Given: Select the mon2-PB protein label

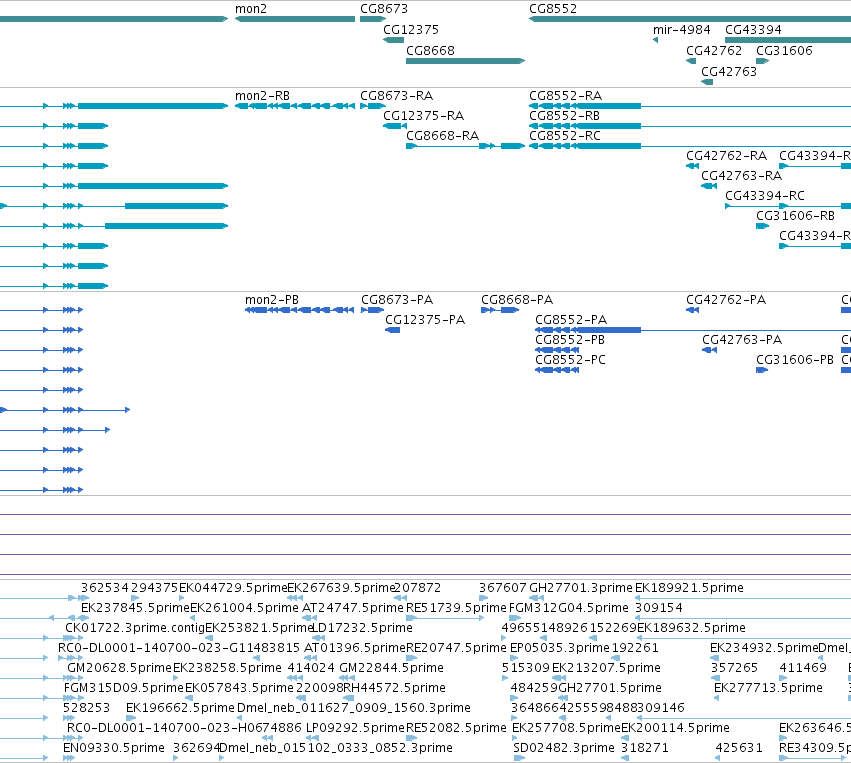Looking at the screenshot, I should click(272, 300).
